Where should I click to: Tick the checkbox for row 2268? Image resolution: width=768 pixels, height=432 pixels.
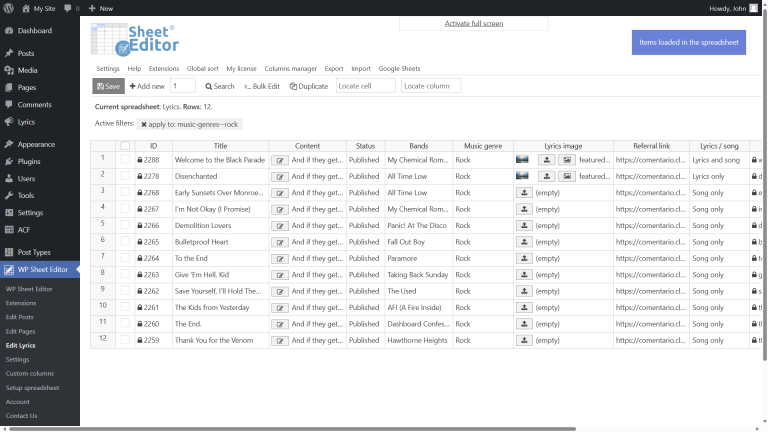[125, 192]
